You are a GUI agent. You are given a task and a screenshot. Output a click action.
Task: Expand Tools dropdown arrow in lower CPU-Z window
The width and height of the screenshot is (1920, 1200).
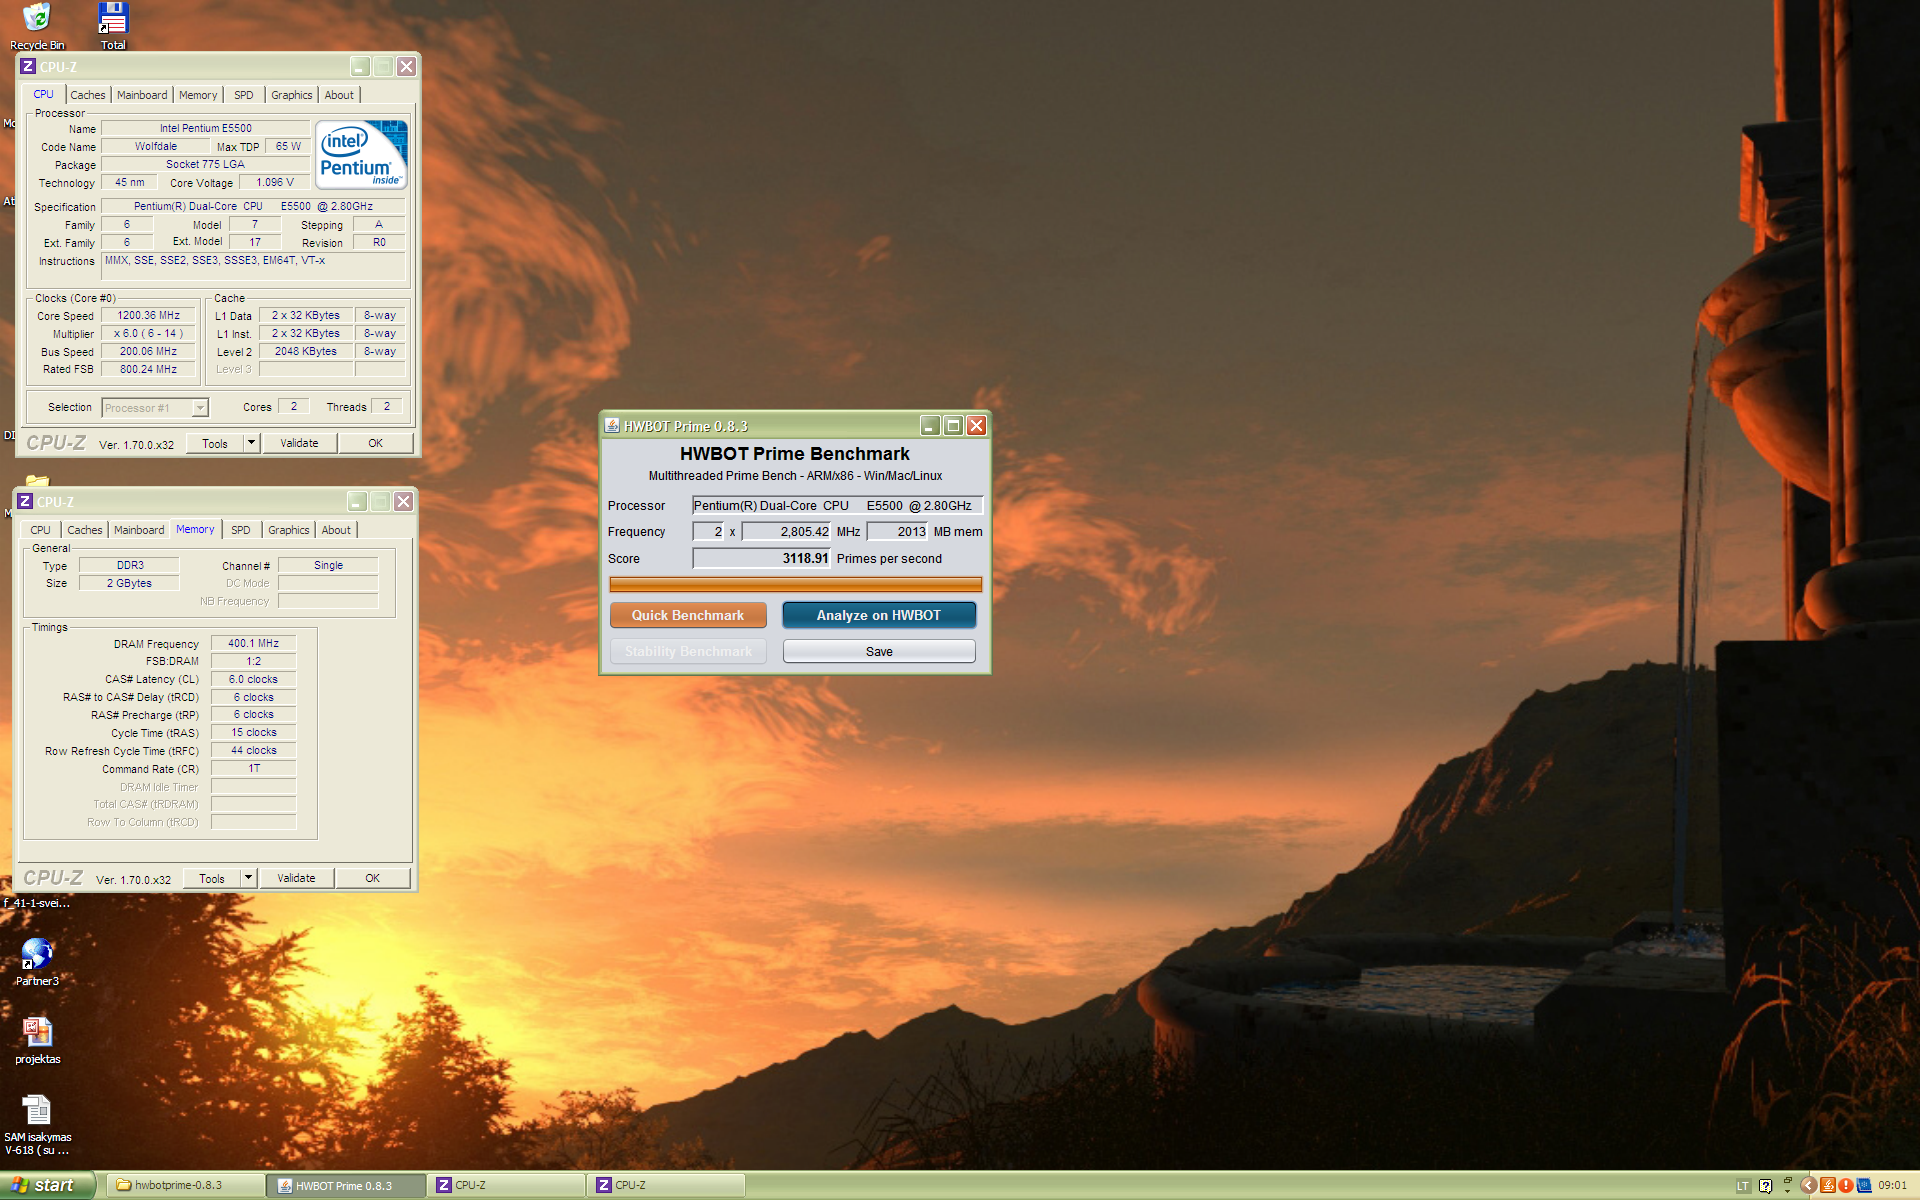(x=248, y=878)
